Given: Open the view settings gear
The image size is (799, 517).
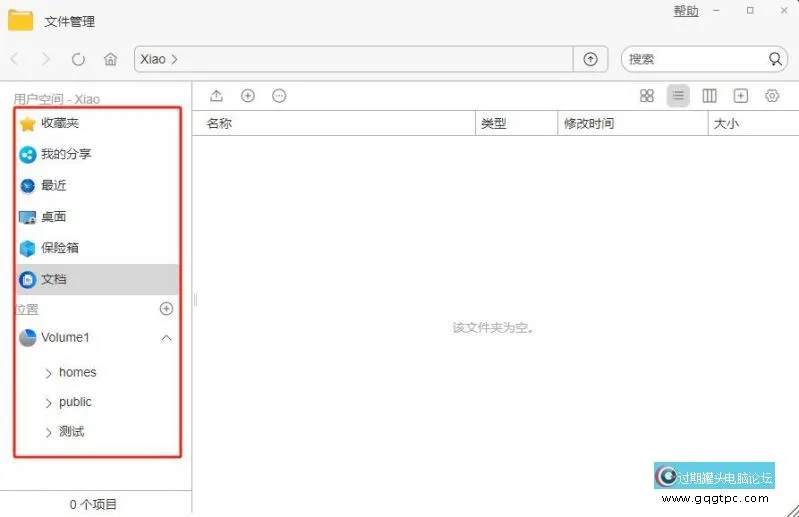Looking at the screenshot, I should [771, 95].
